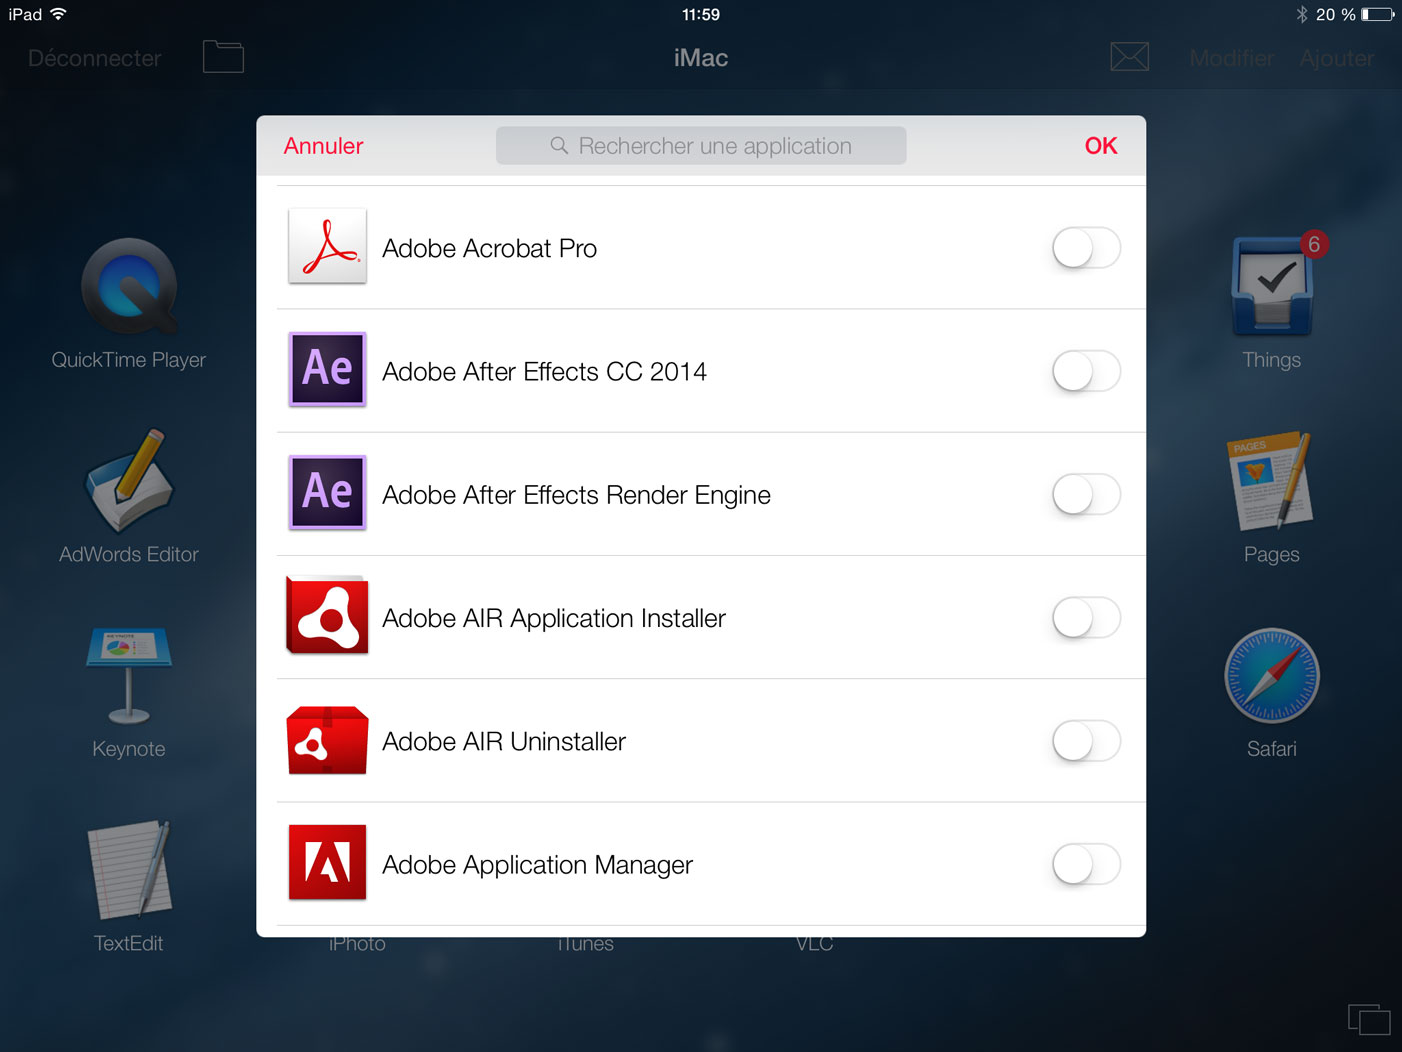Click the After Effects CC 2014 icon
This screenshot has height=1052, width=1402.
click(327, 369)
